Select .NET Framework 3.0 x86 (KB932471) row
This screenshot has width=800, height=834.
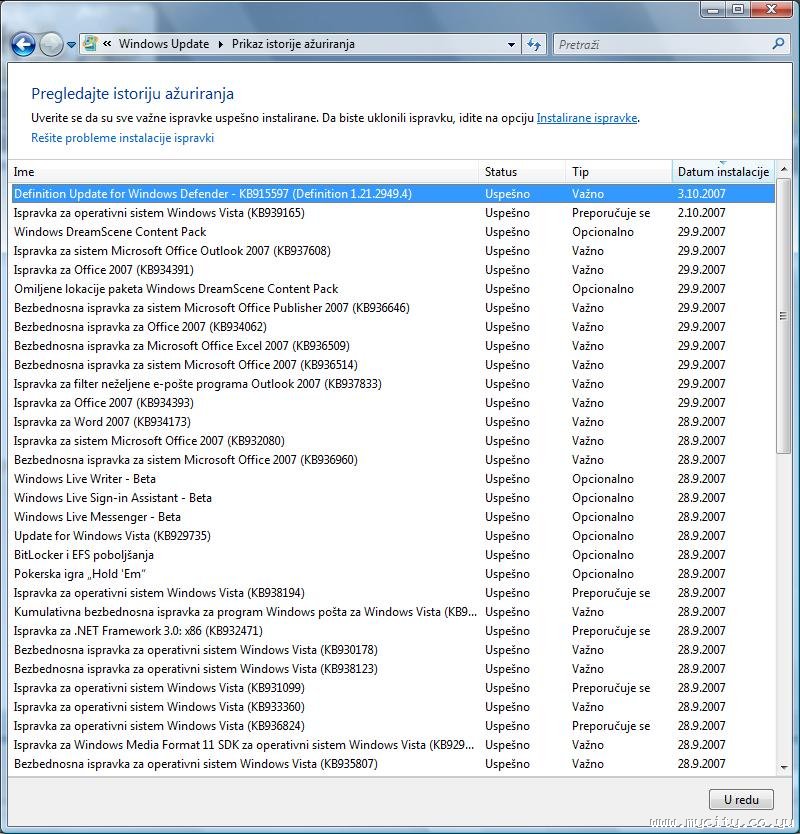(x=393, y=631)
